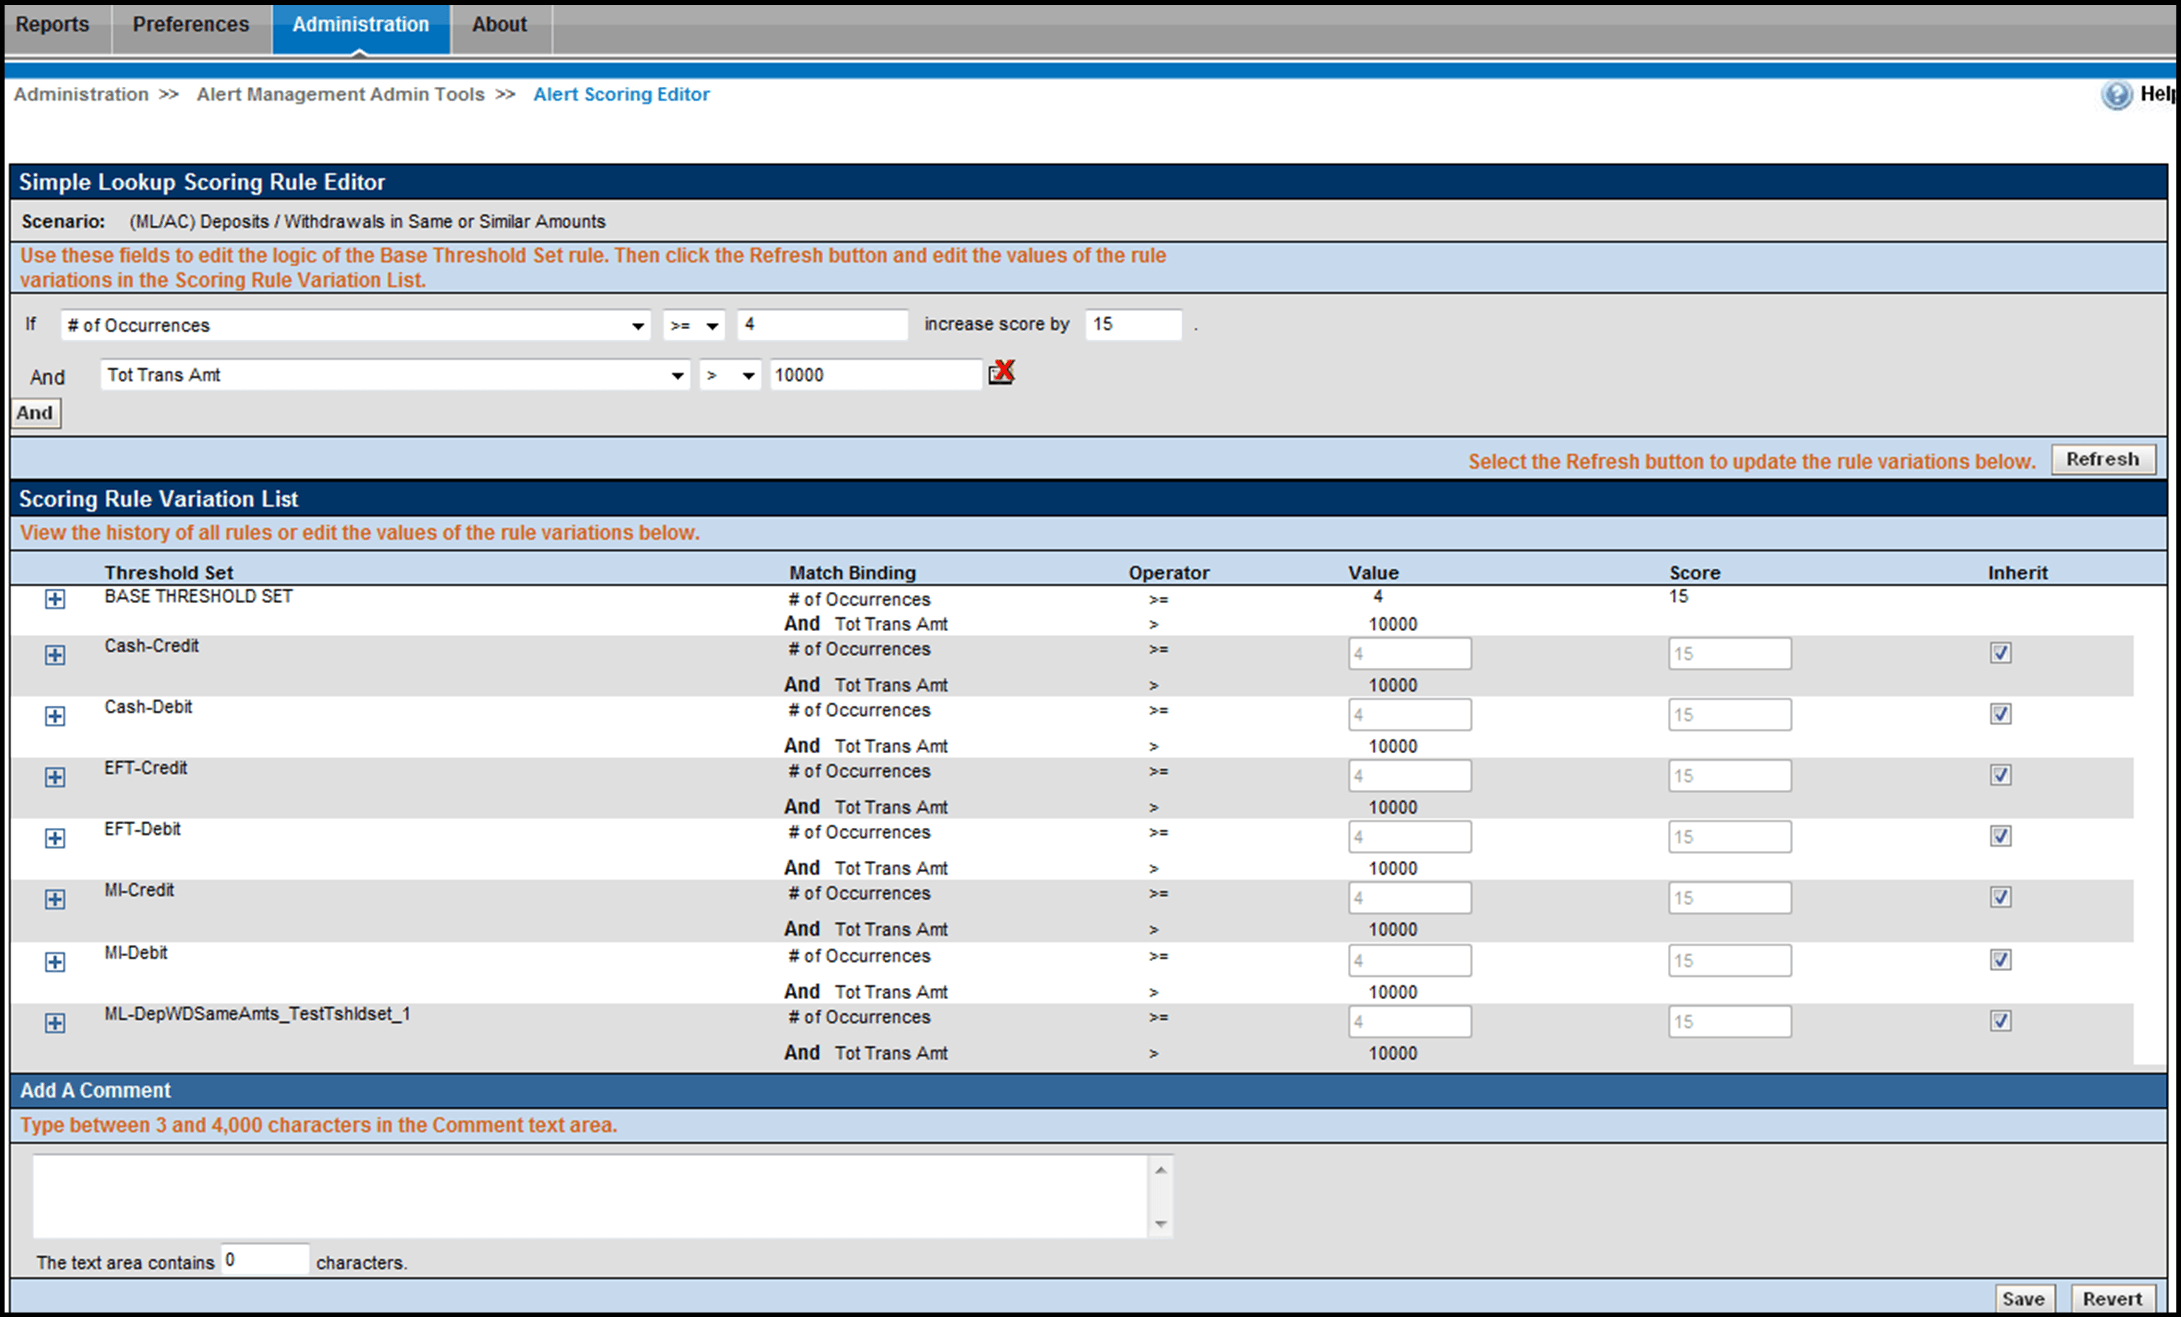Expand the Cash-Debit row plus icon
The image size is (2181, 1317).
click(x=55, y=716)
